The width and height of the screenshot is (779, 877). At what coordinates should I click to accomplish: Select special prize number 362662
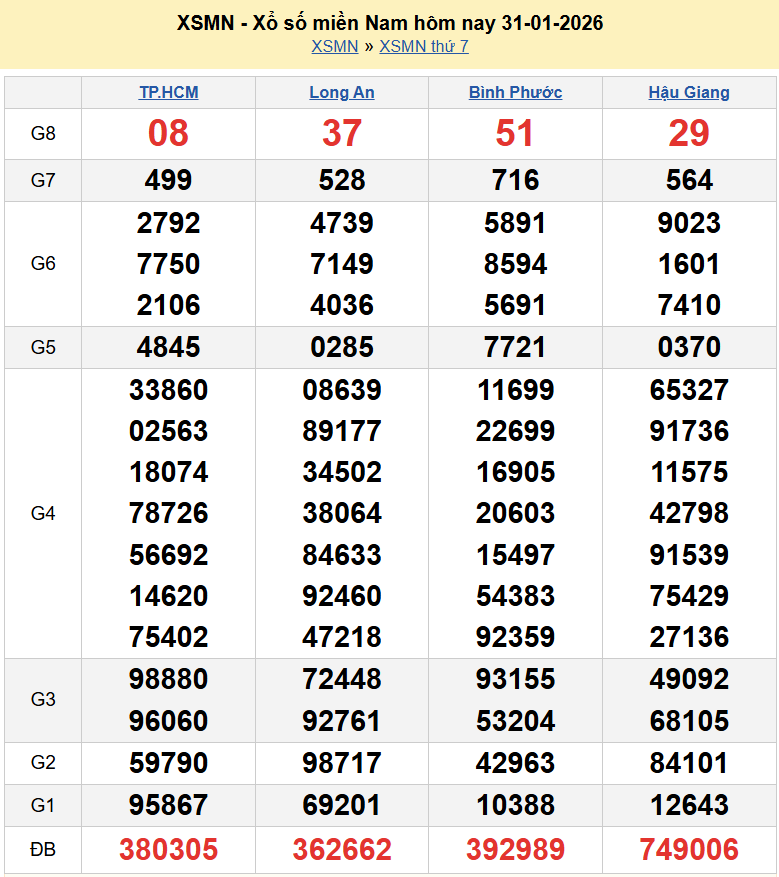(x=342, y=850)
